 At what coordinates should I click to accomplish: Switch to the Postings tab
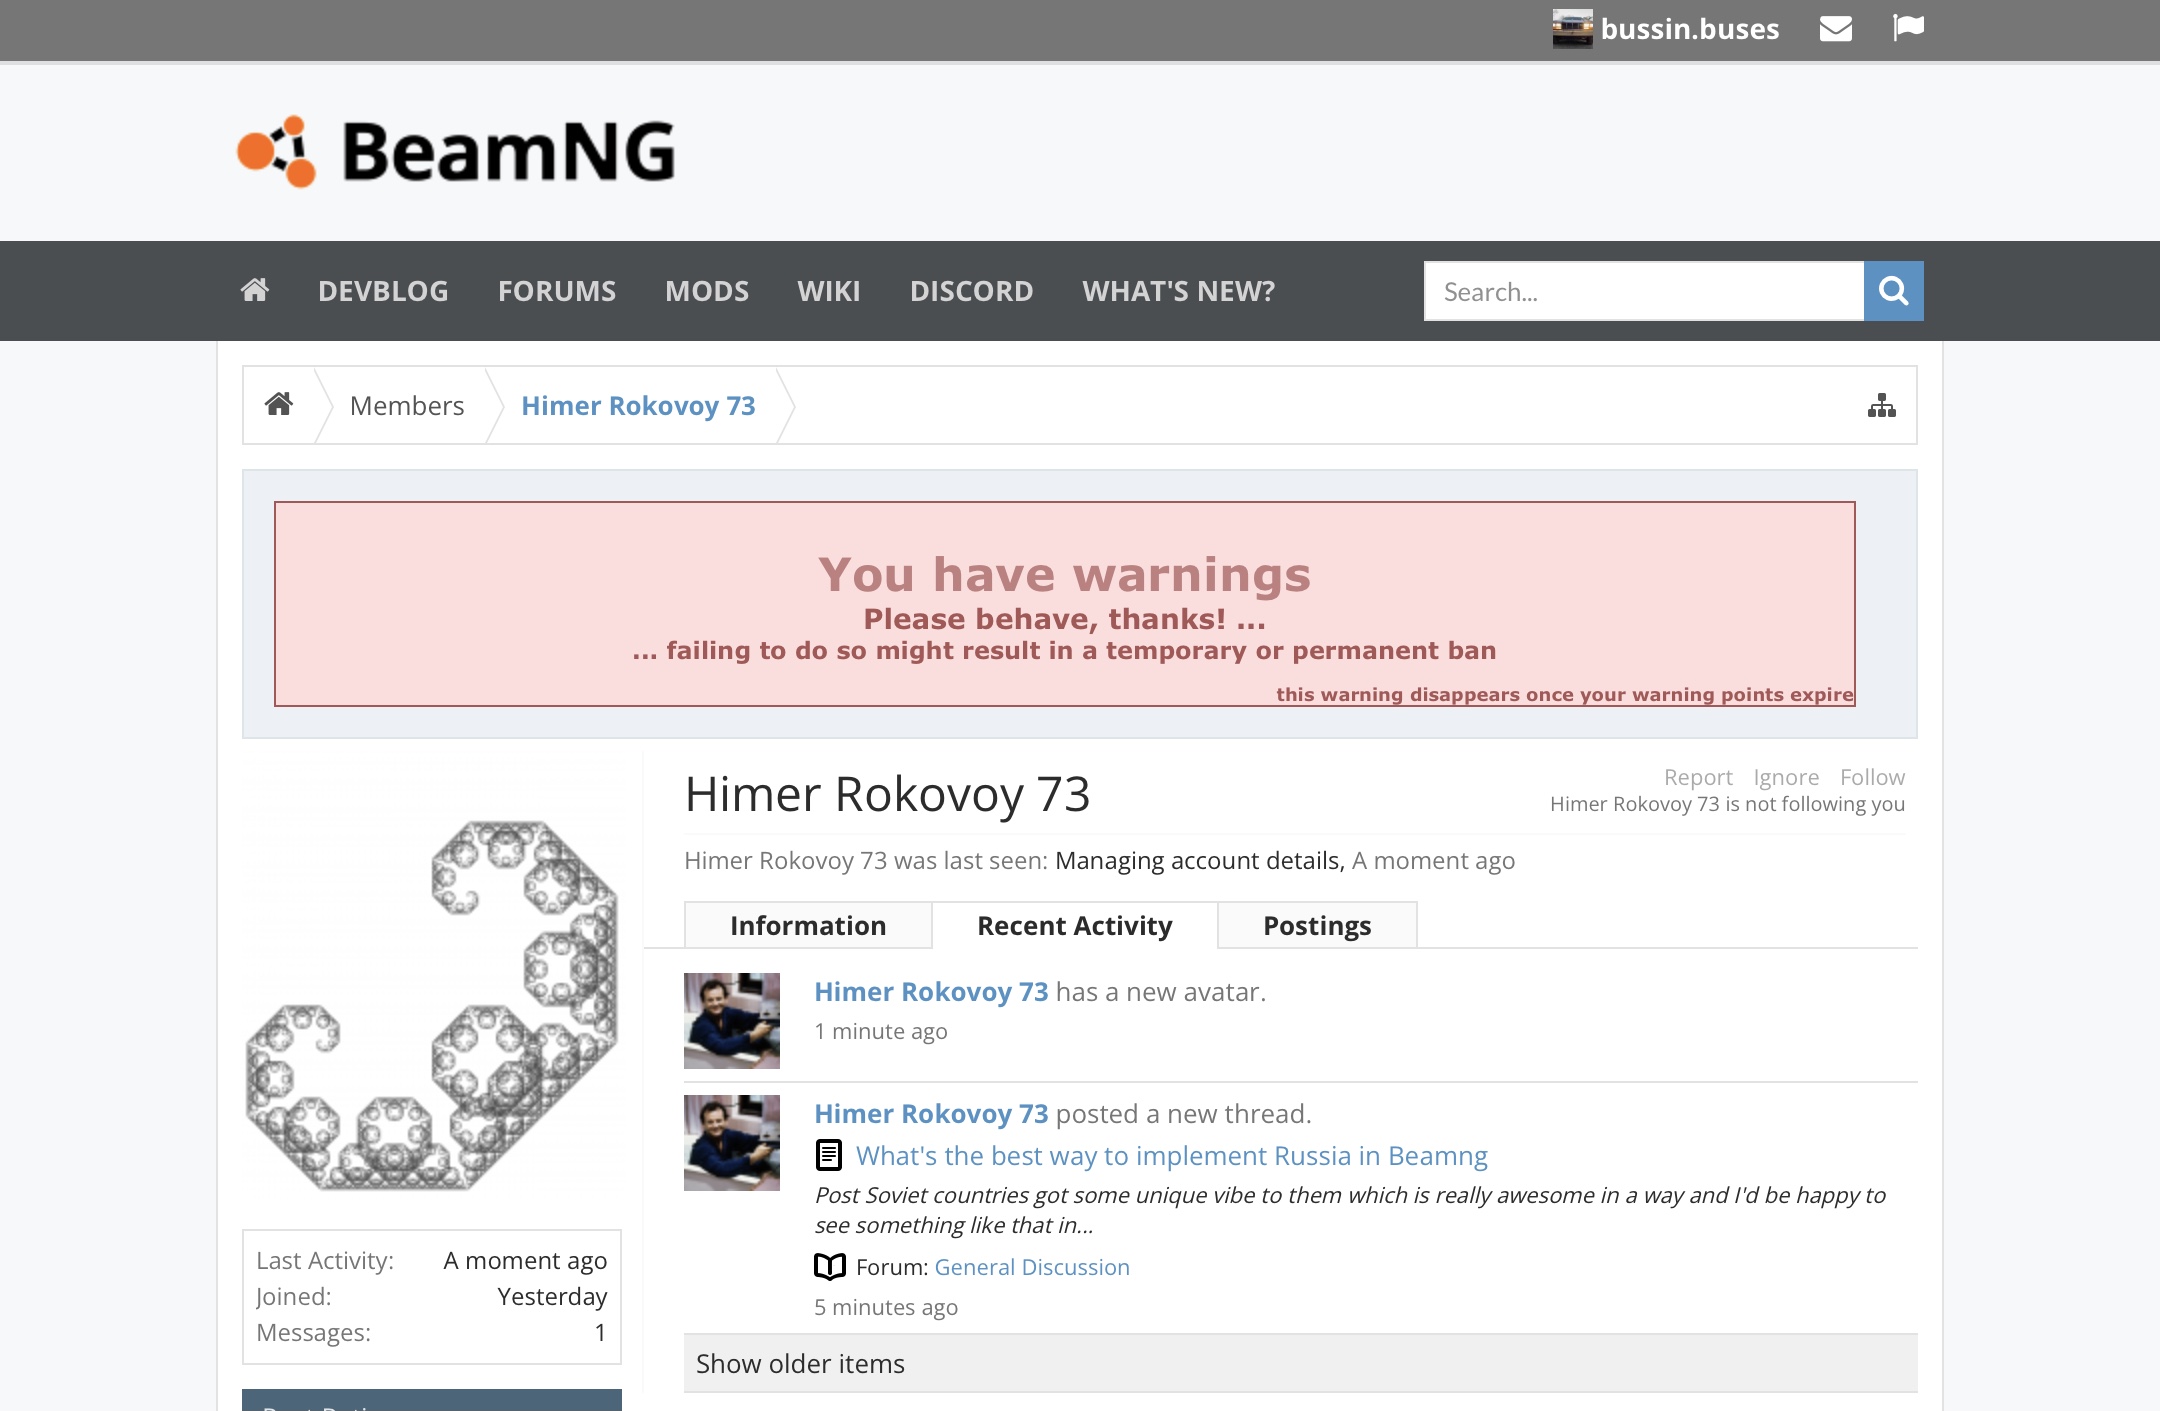1317,925
